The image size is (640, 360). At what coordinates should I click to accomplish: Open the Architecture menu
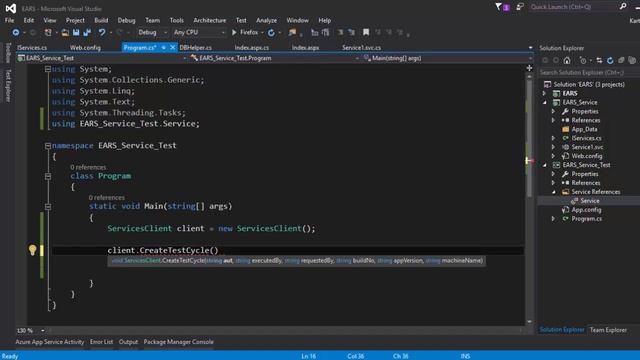209,20
